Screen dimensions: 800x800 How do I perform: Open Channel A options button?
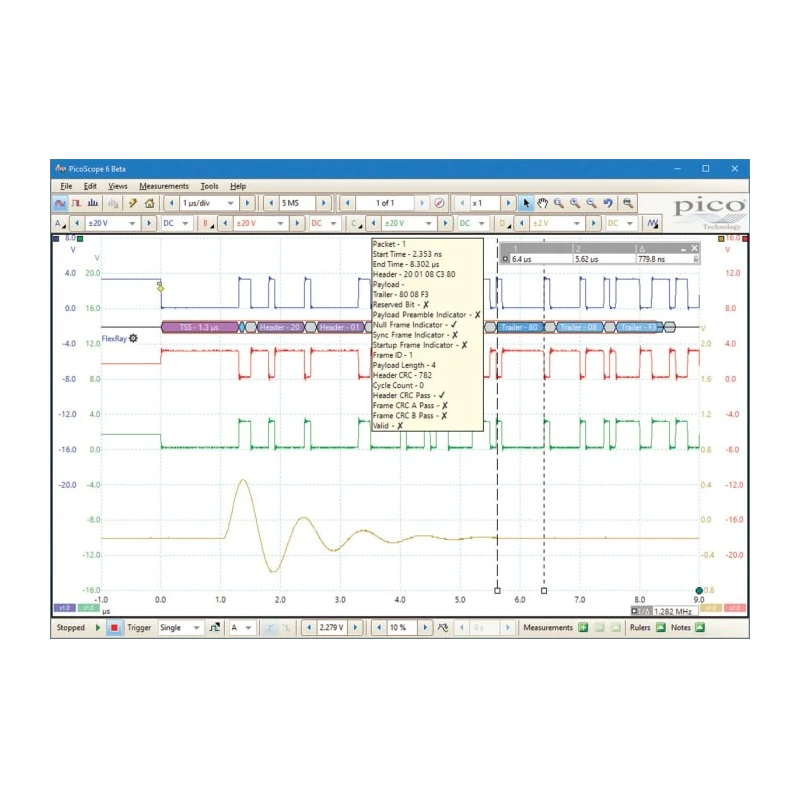[x=60, y=223]
